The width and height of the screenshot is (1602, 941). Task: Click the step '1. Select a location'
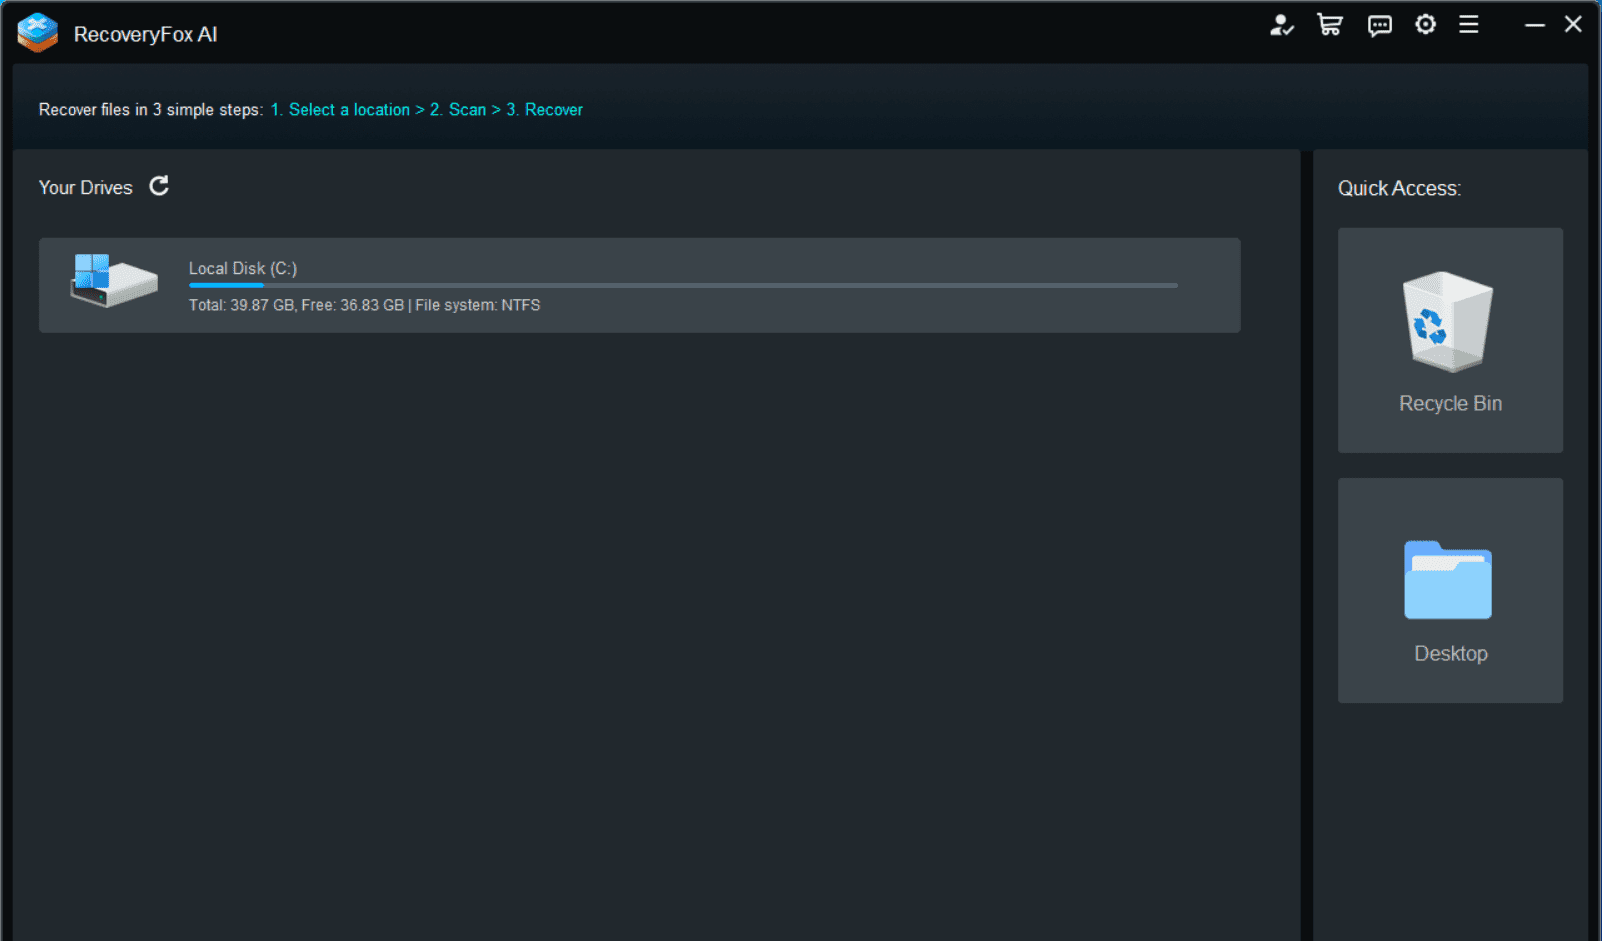[340, 110]
